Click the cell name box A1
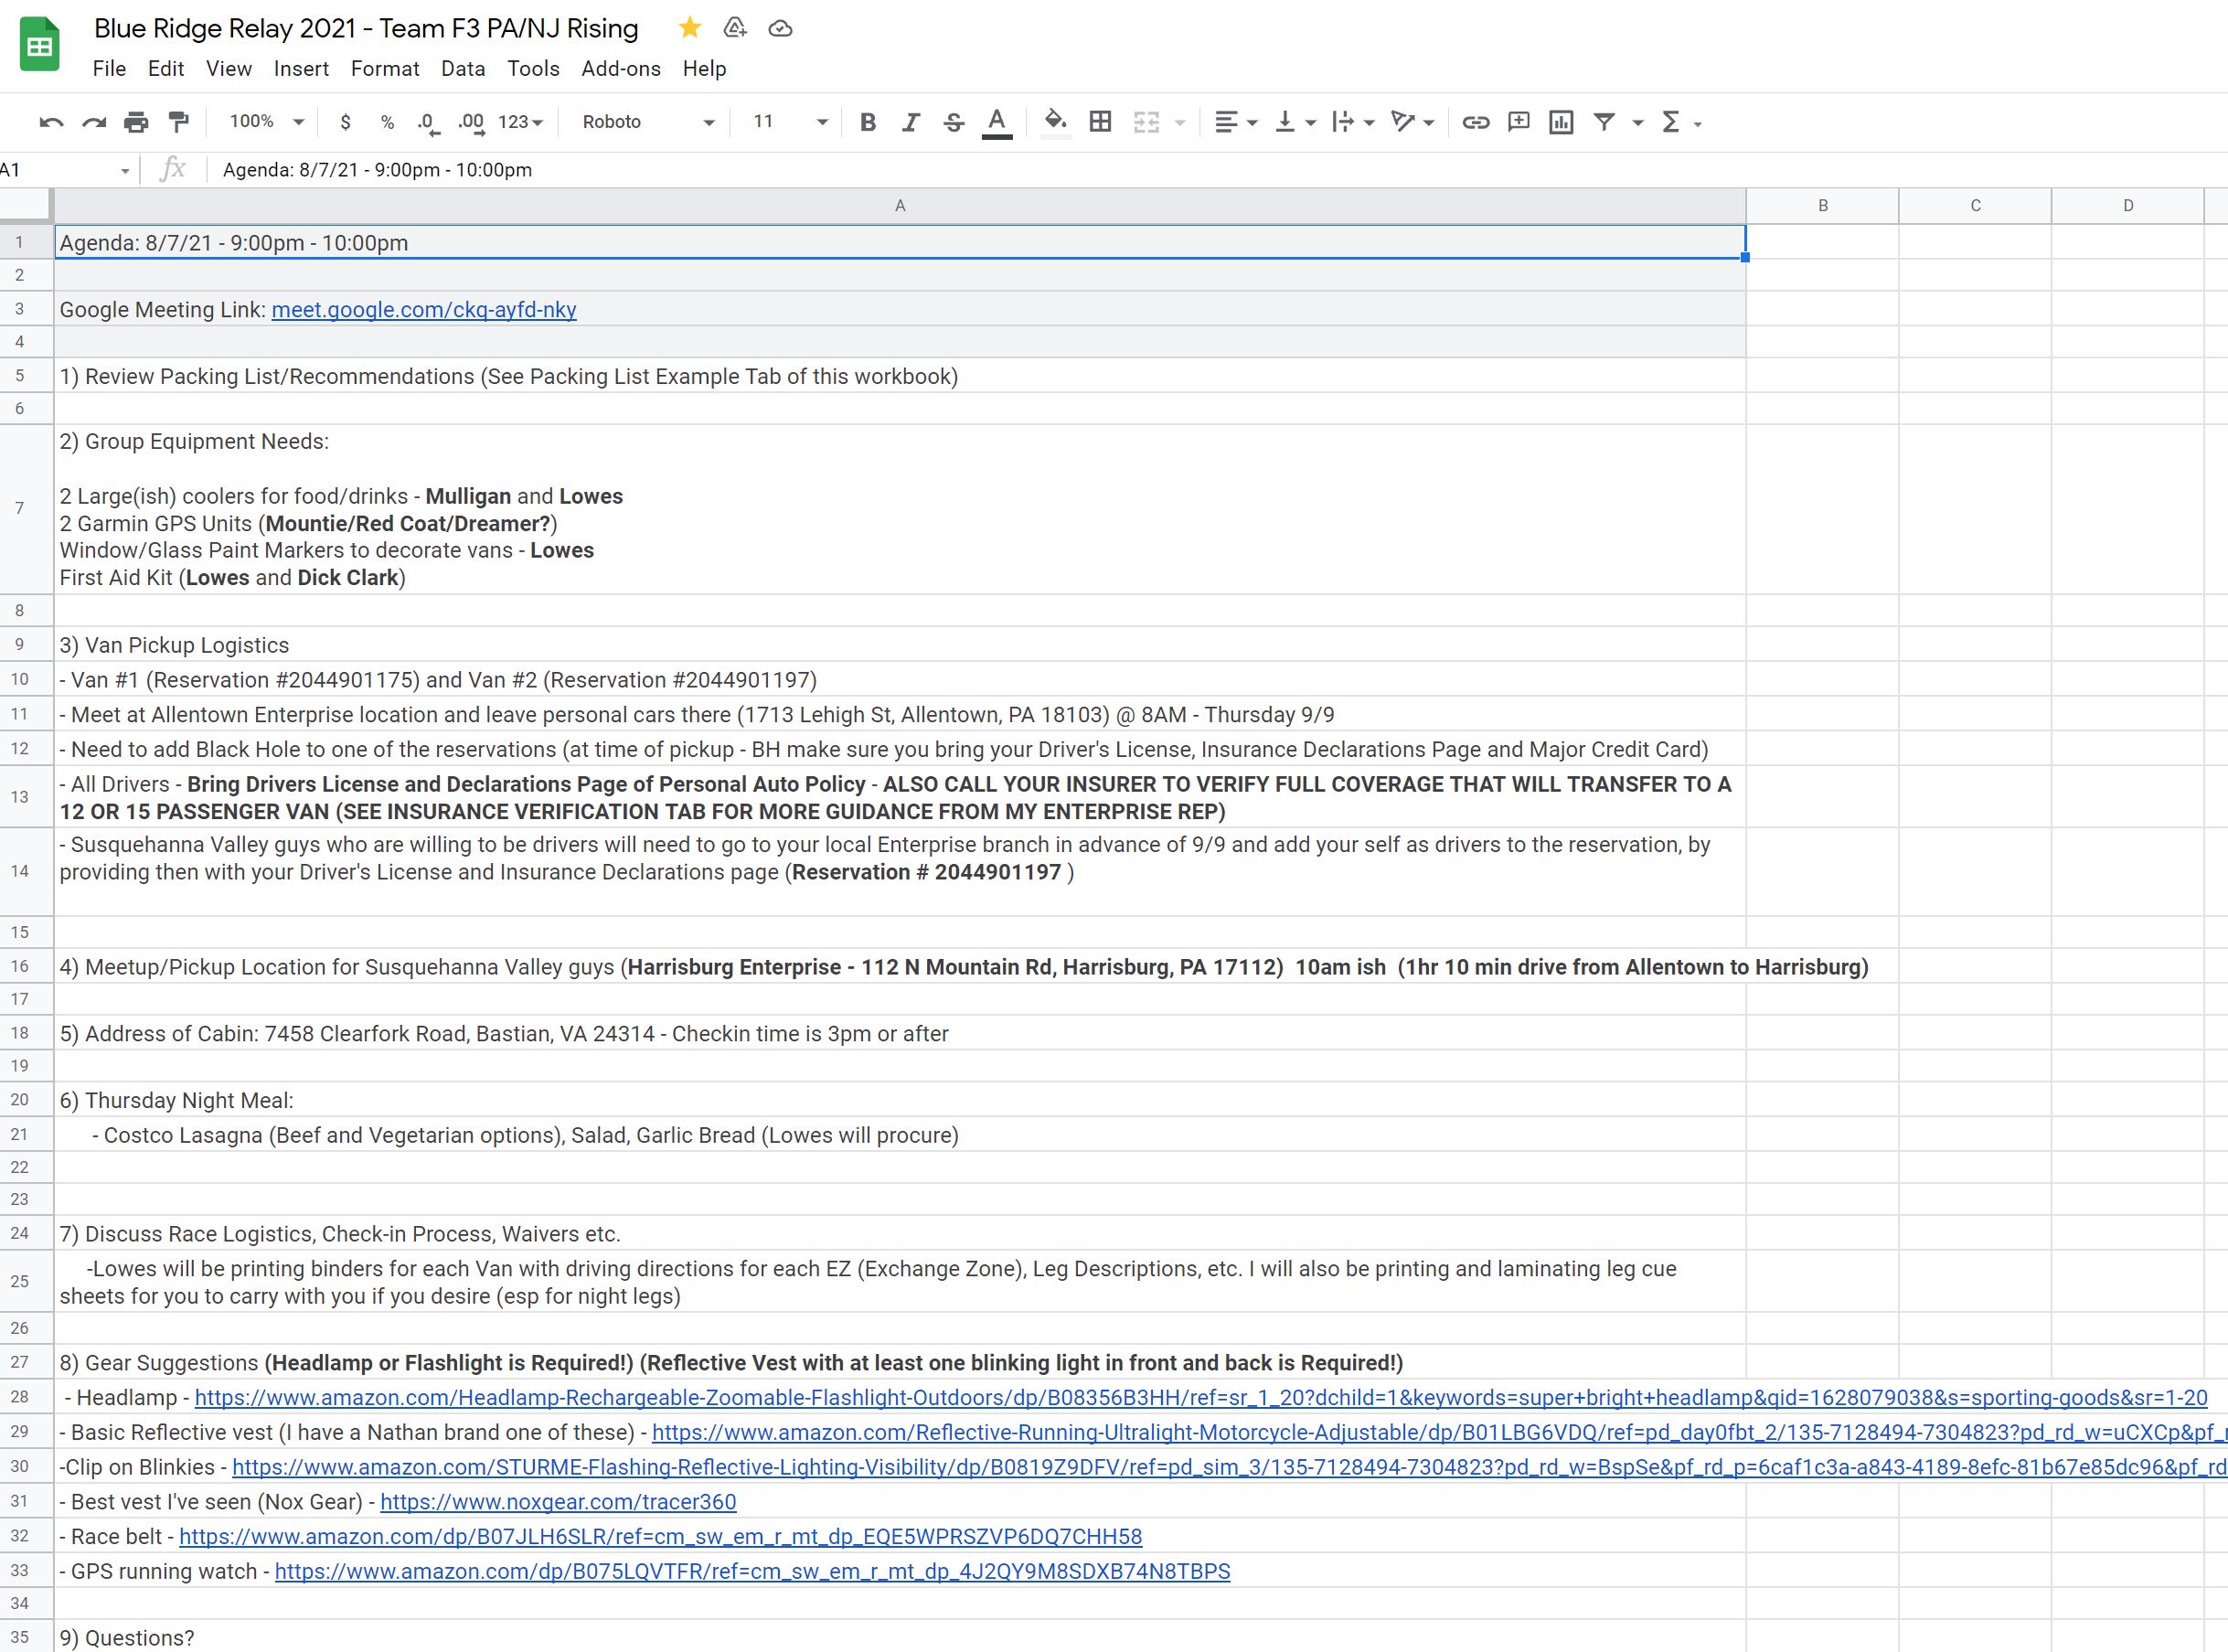 point(65,170)
